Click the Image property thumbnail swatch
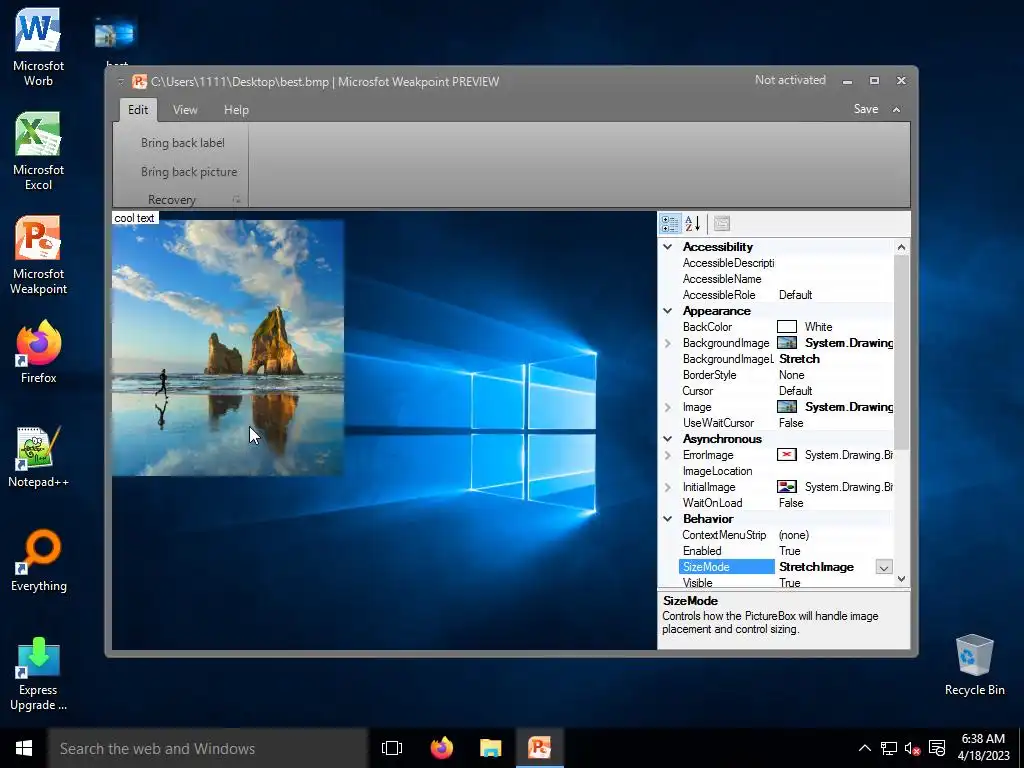This screenshot has width=1024, height=768. coord(786,407)
